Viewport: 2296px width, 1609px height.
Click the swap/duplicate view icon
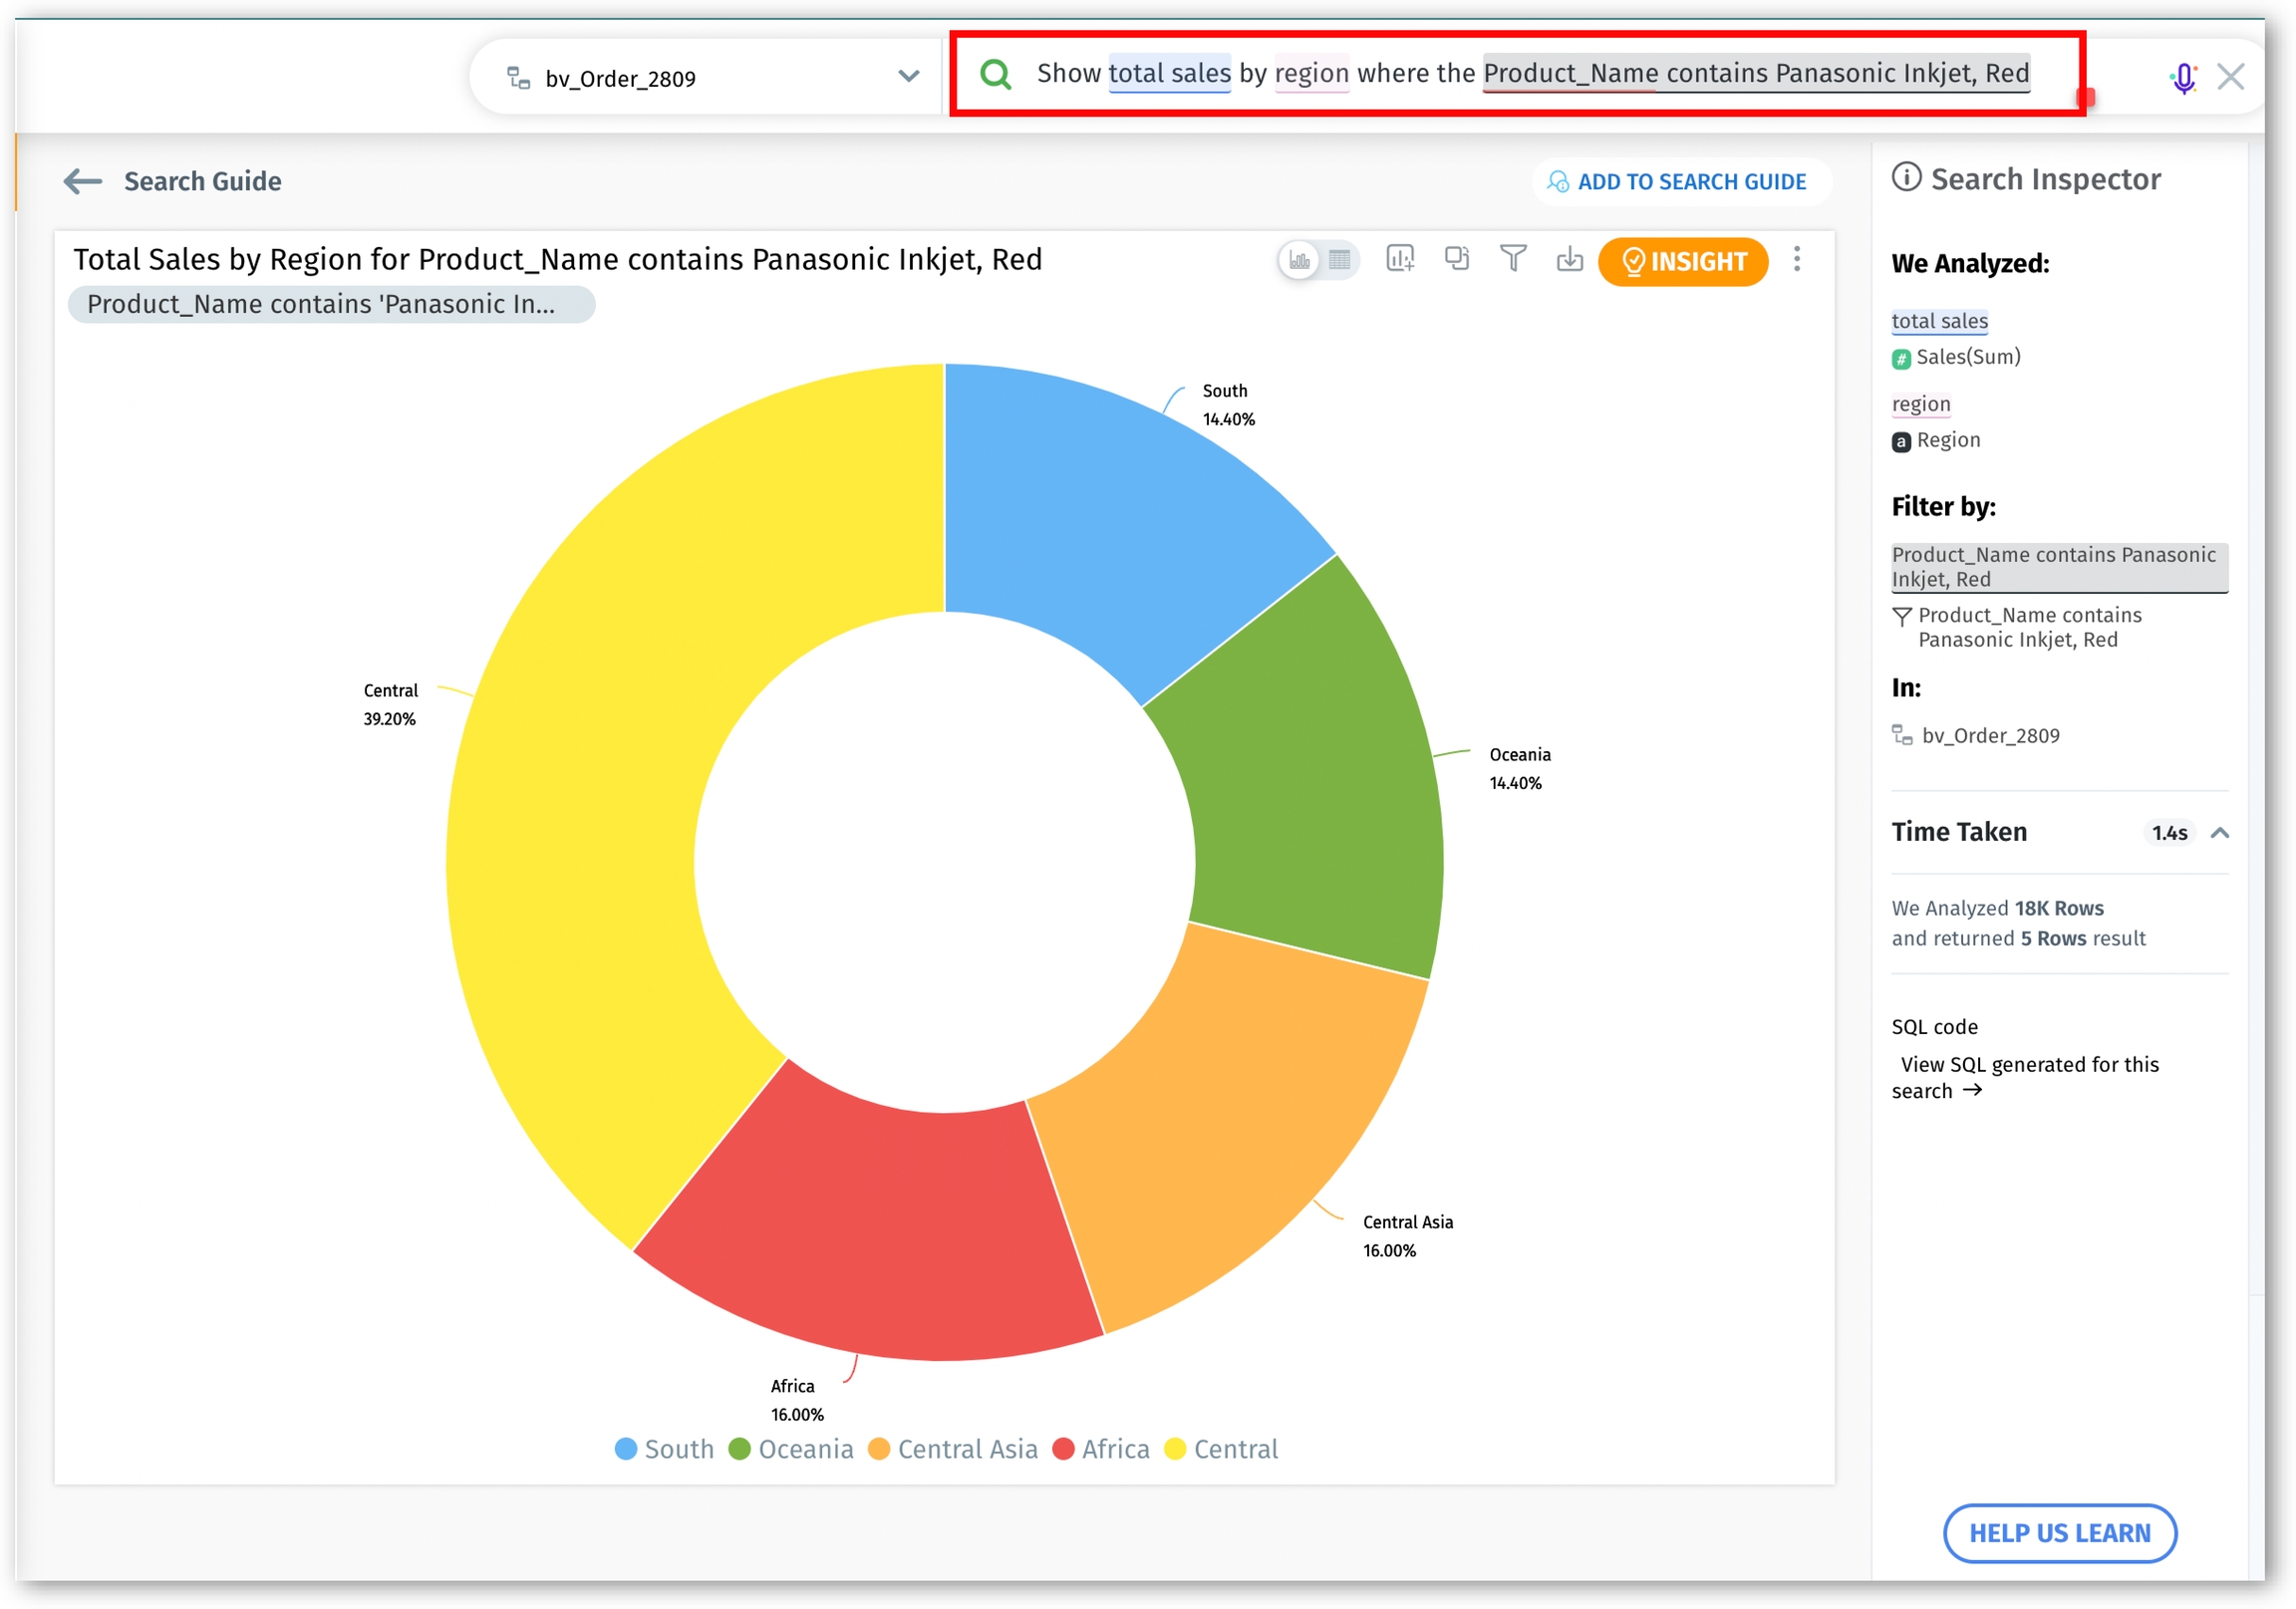[1457, 260]
